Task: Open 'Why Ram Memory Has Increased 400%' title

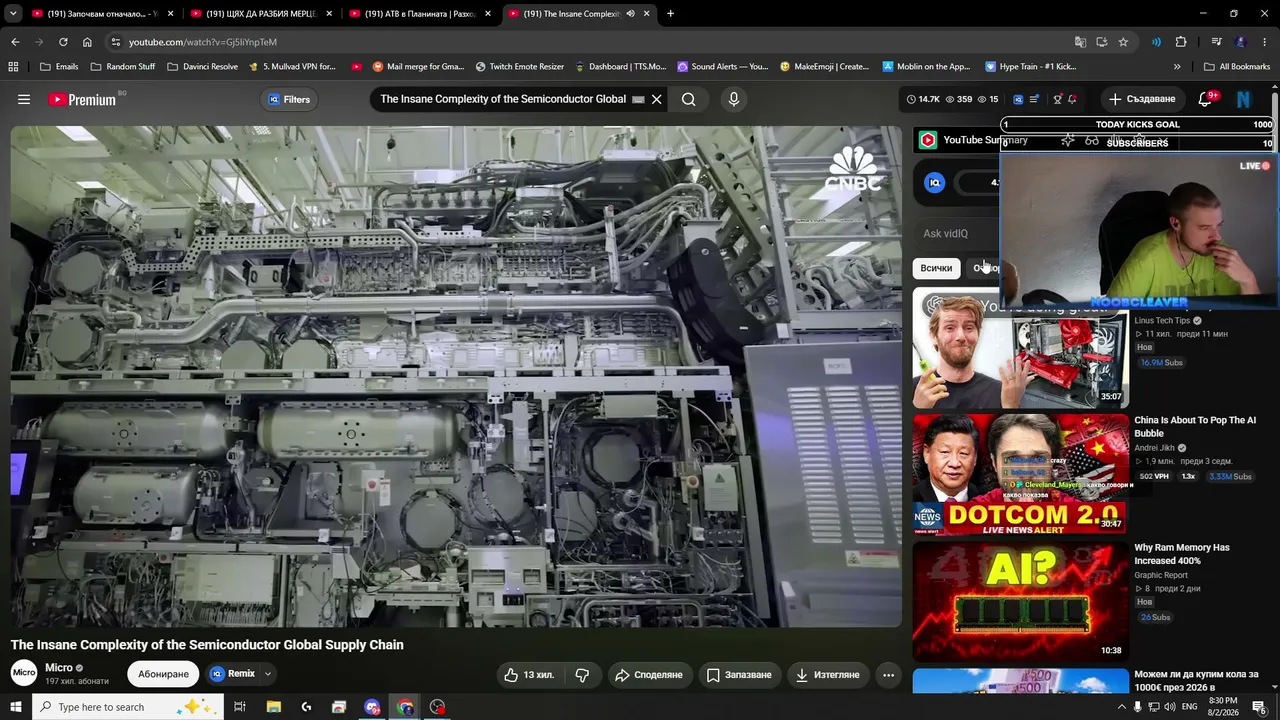Action: [1182, 554]
